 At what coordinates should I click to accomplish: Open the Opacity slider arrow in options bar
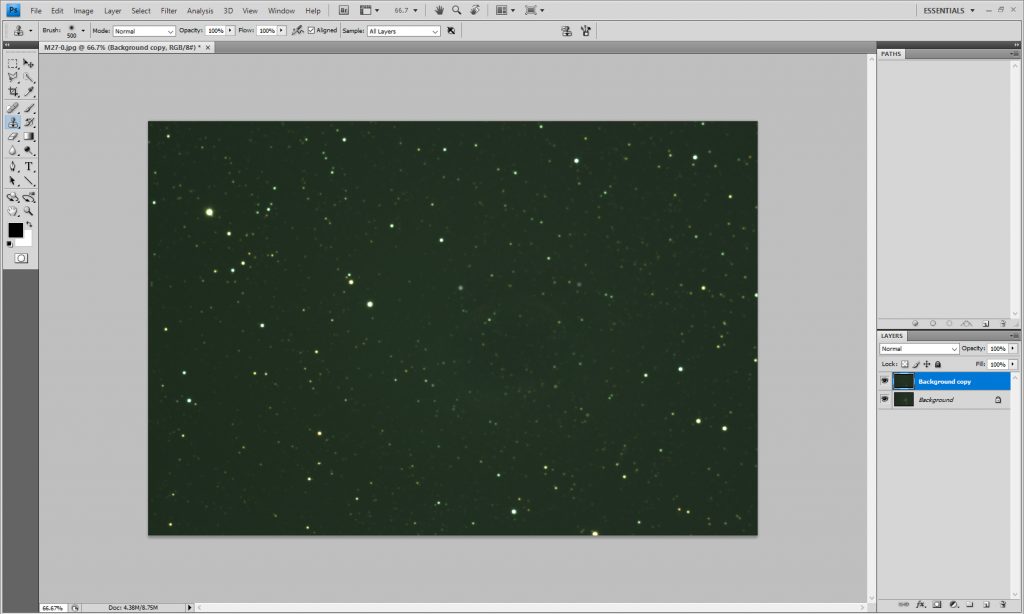click(x=230, y=30)
